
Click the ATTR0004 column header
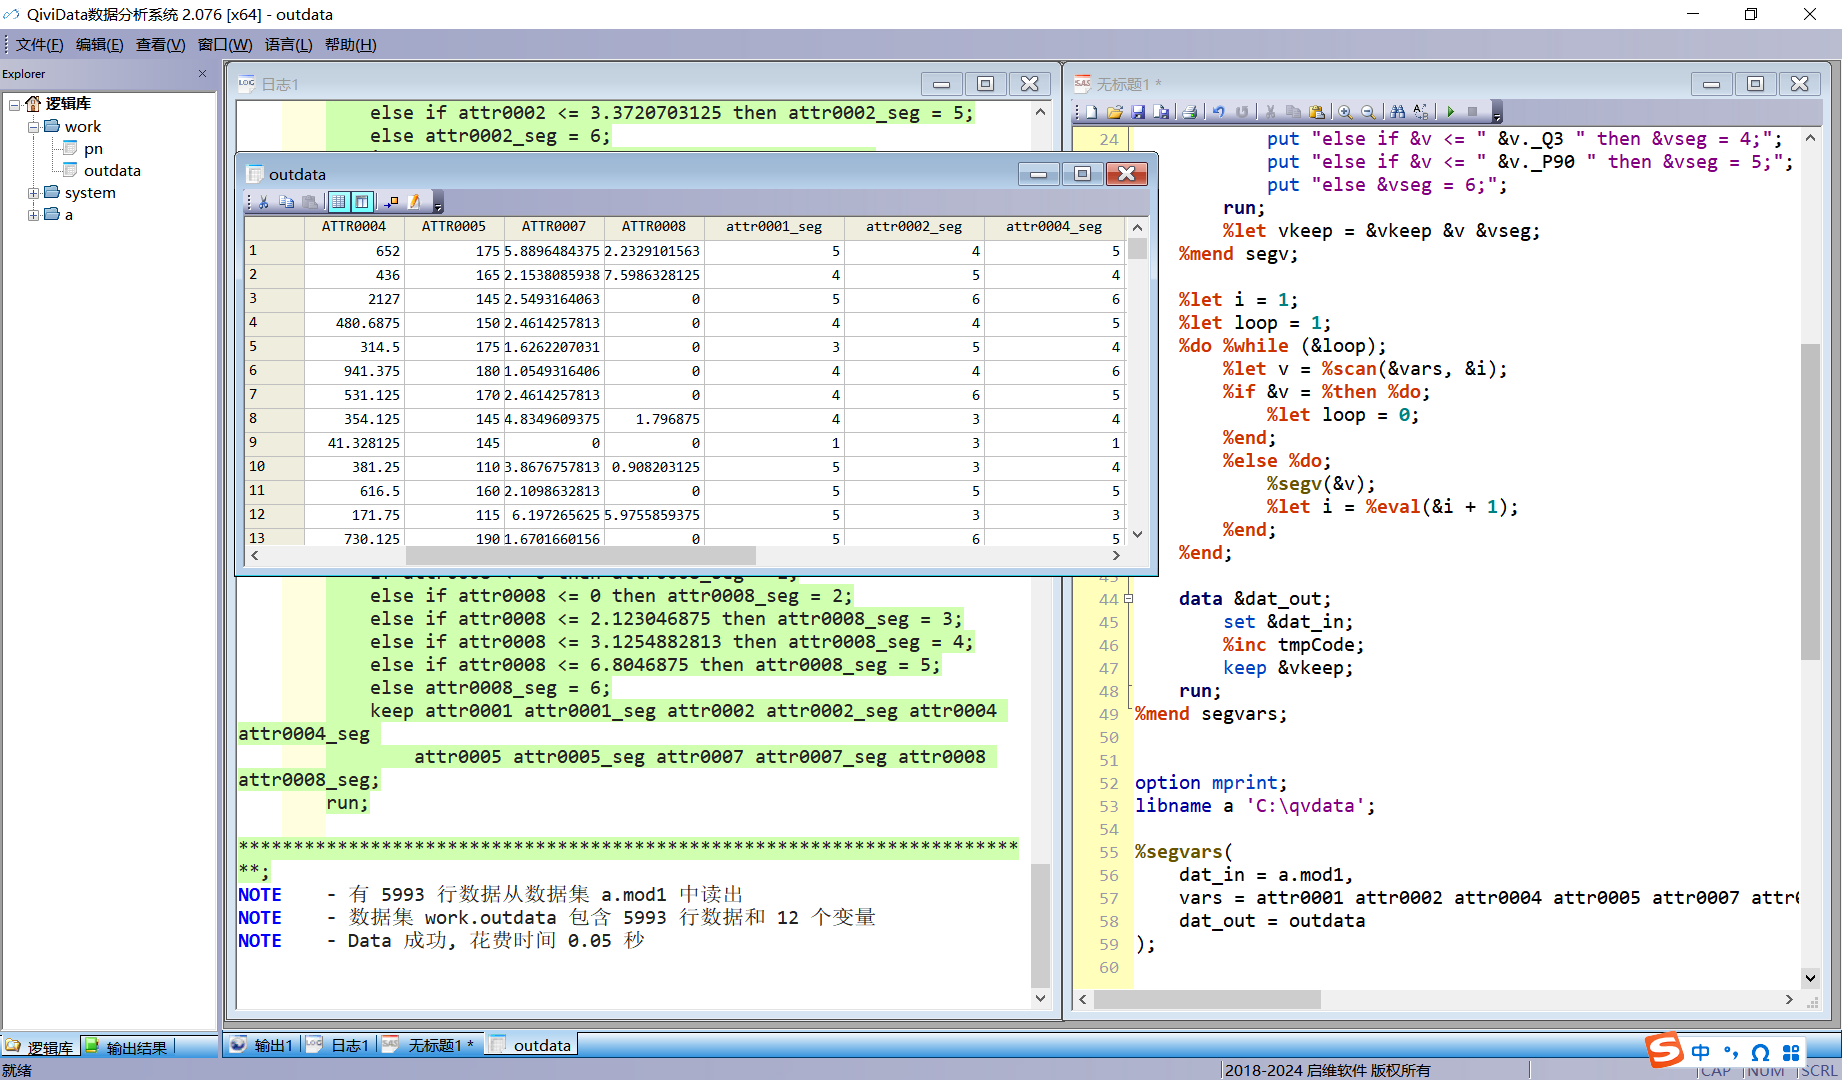click(x=354, y=227)
